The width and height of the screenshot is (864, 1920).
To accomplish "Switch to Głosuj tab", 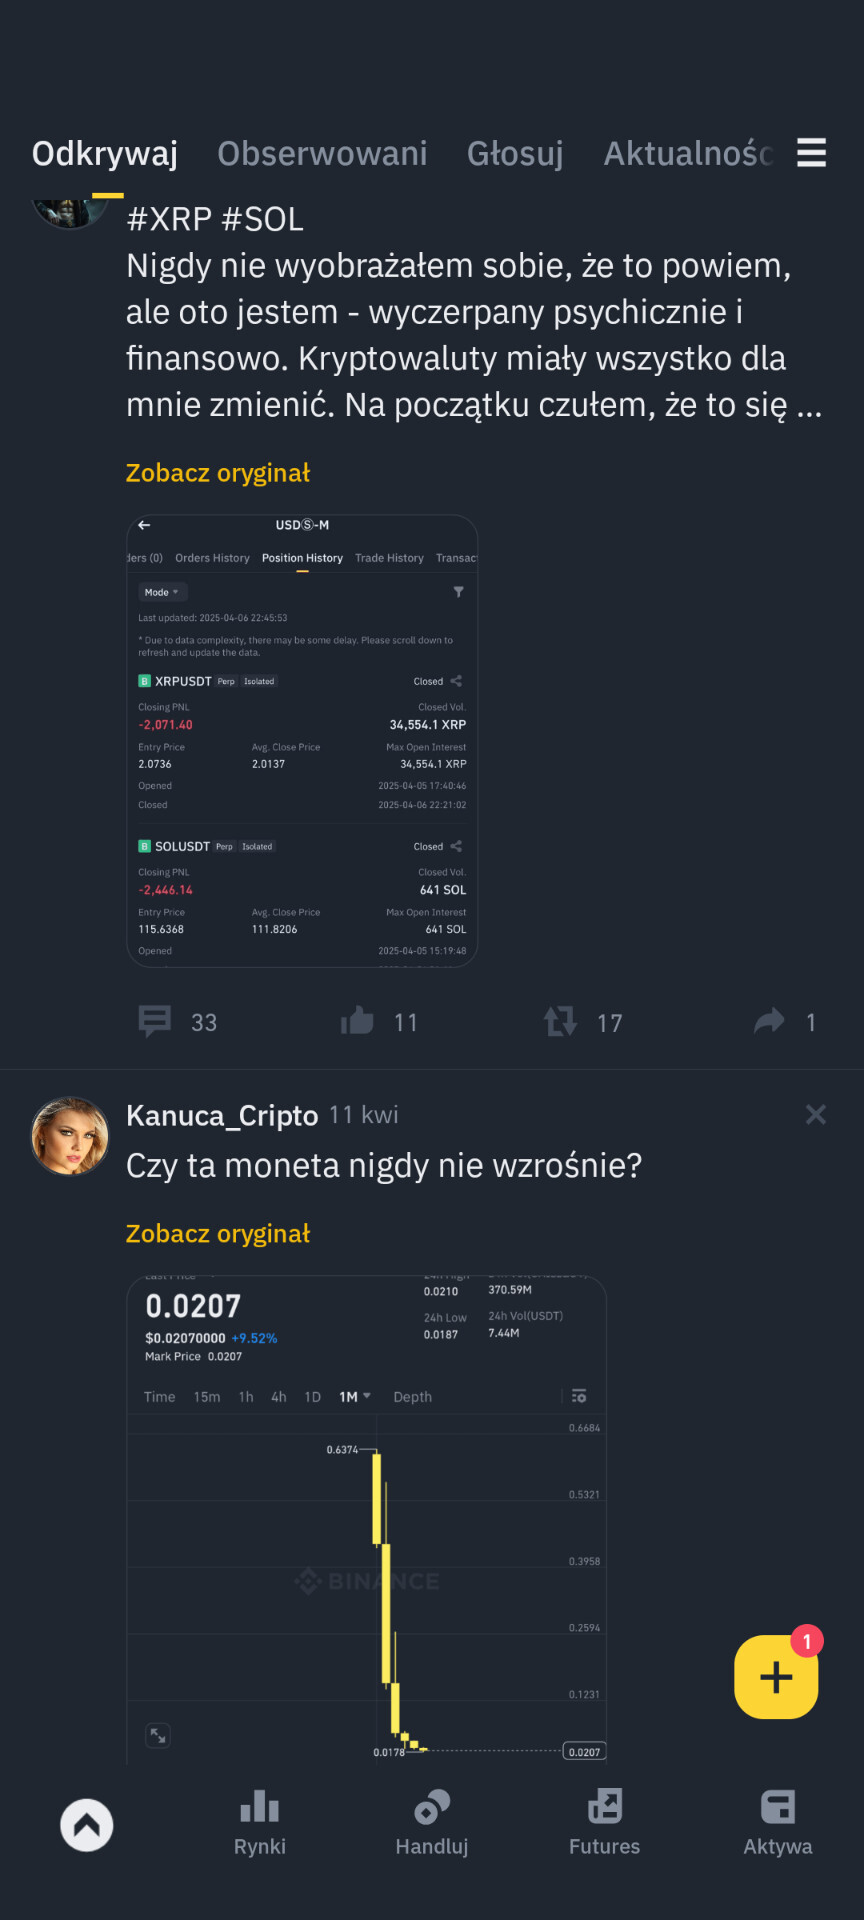I will click(x=515, y=154).
